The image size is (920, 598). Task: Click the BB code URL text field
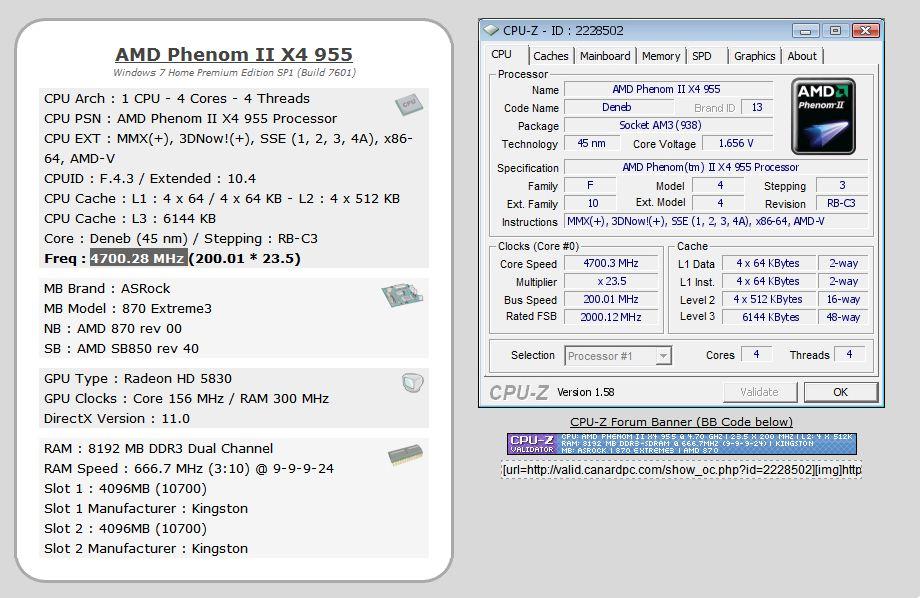681,470
